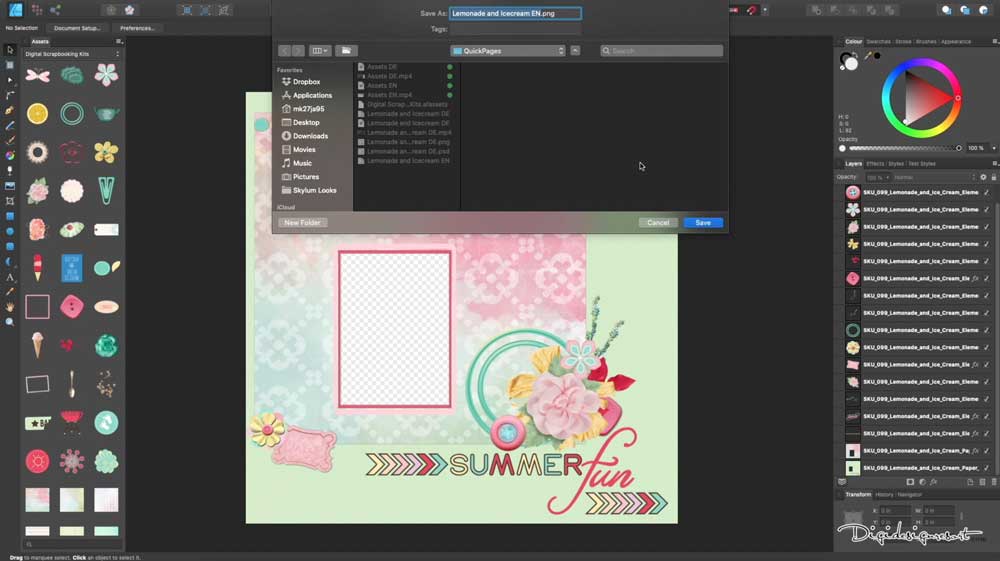The height and width of the screenshot is (561, 1000).
Task: Go back in the save dialog
Action: [284, 50]
